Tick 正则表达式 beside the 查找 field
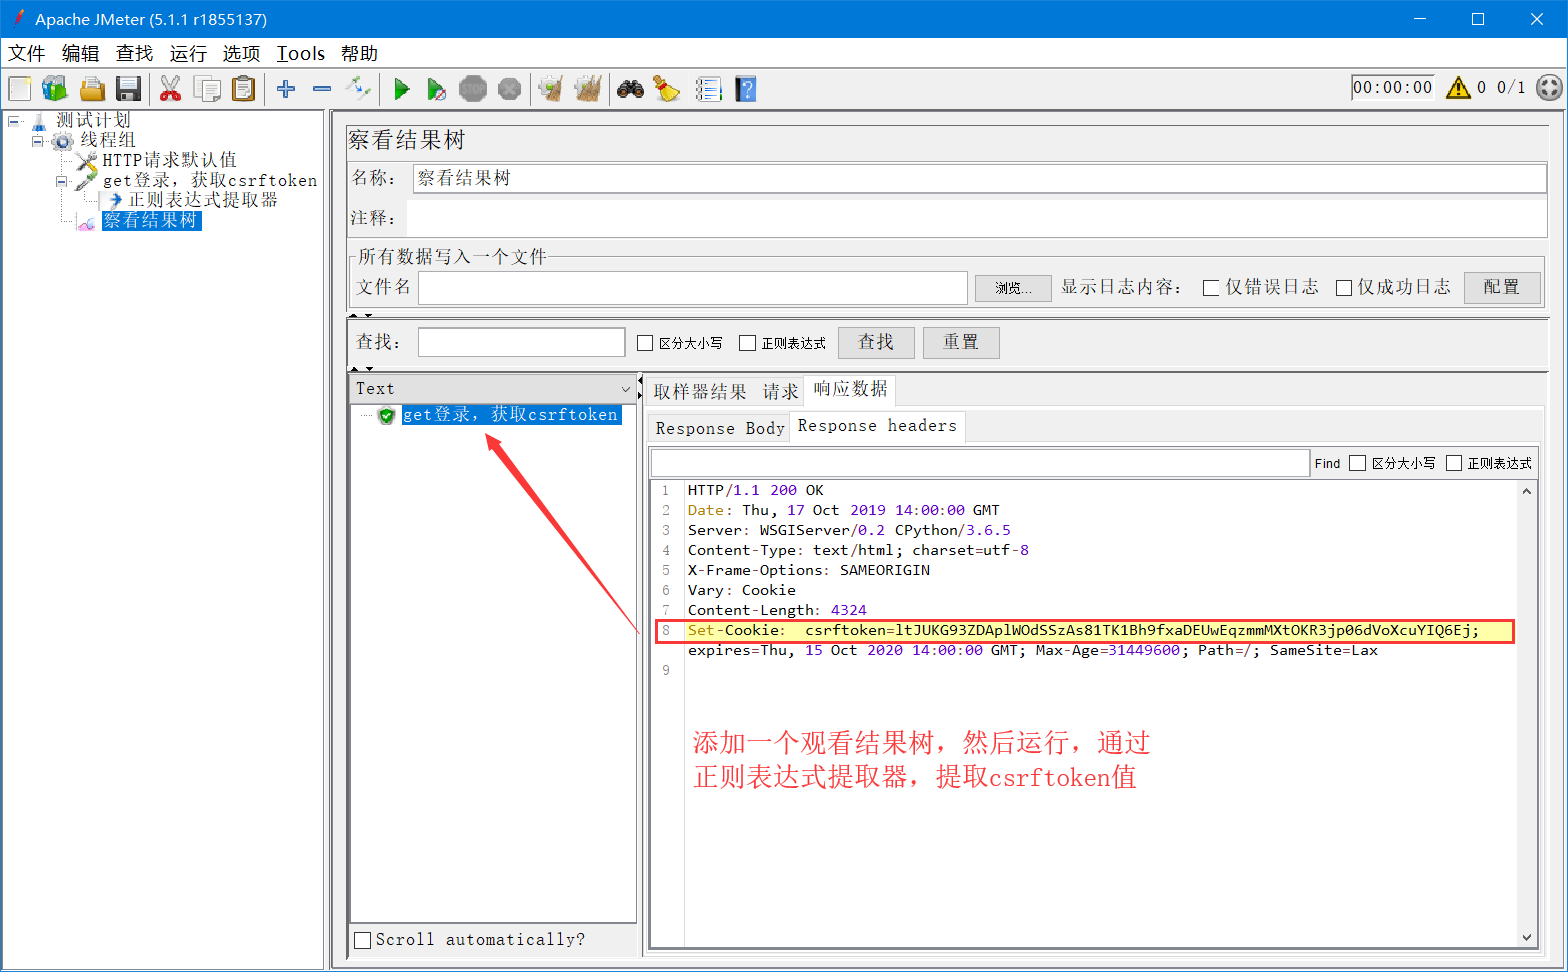The height and width of the screenshot is (972, 1568). pos(747,343)
